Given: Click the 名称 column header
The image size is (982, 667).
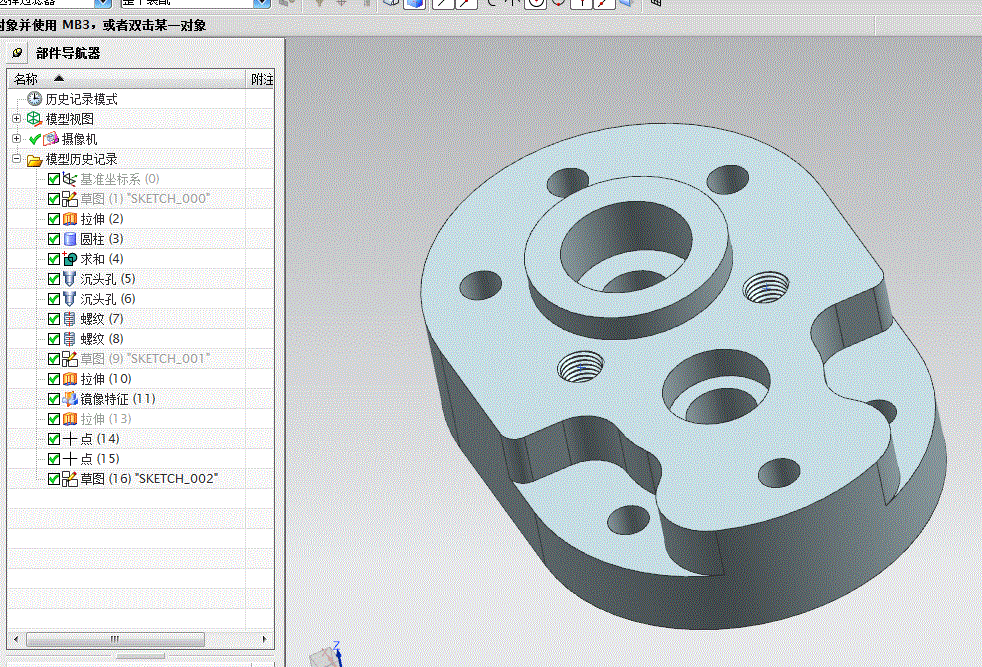Looking at the screenshot, I should coord(127,79).
